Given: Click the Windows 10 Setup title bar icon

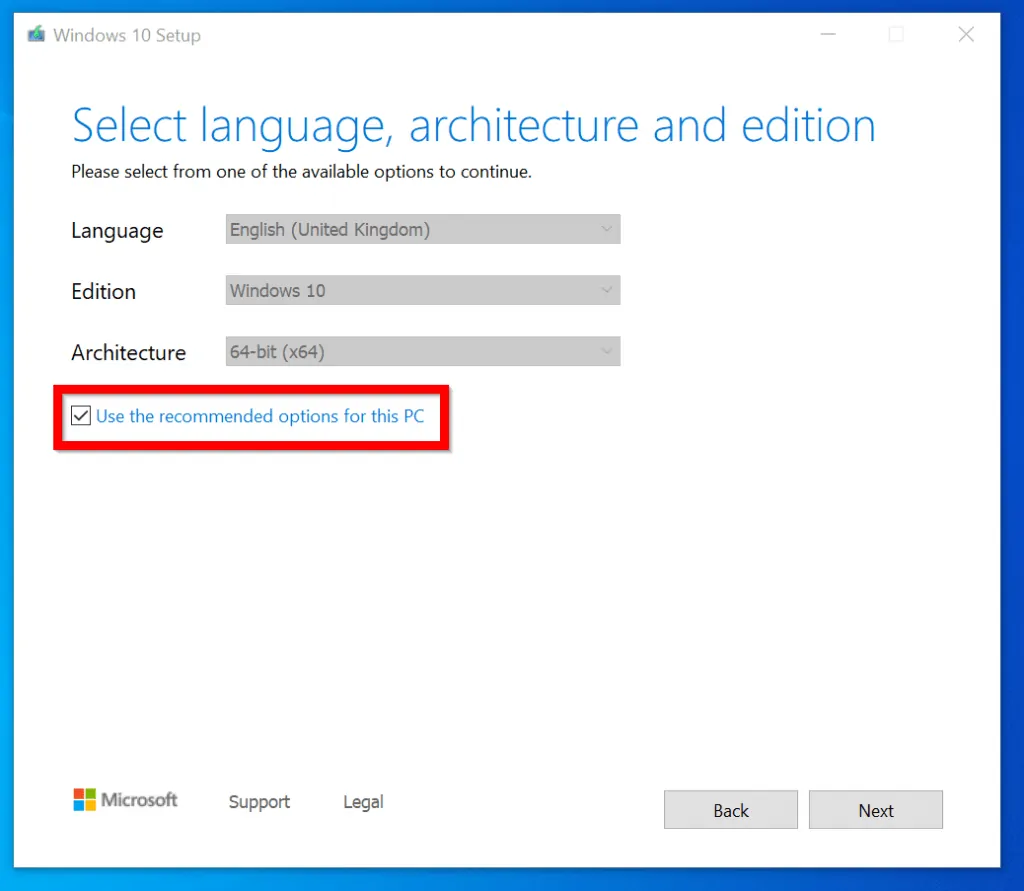Looking at the screenshot, I should pyautogui.click(x=37, y=34).
